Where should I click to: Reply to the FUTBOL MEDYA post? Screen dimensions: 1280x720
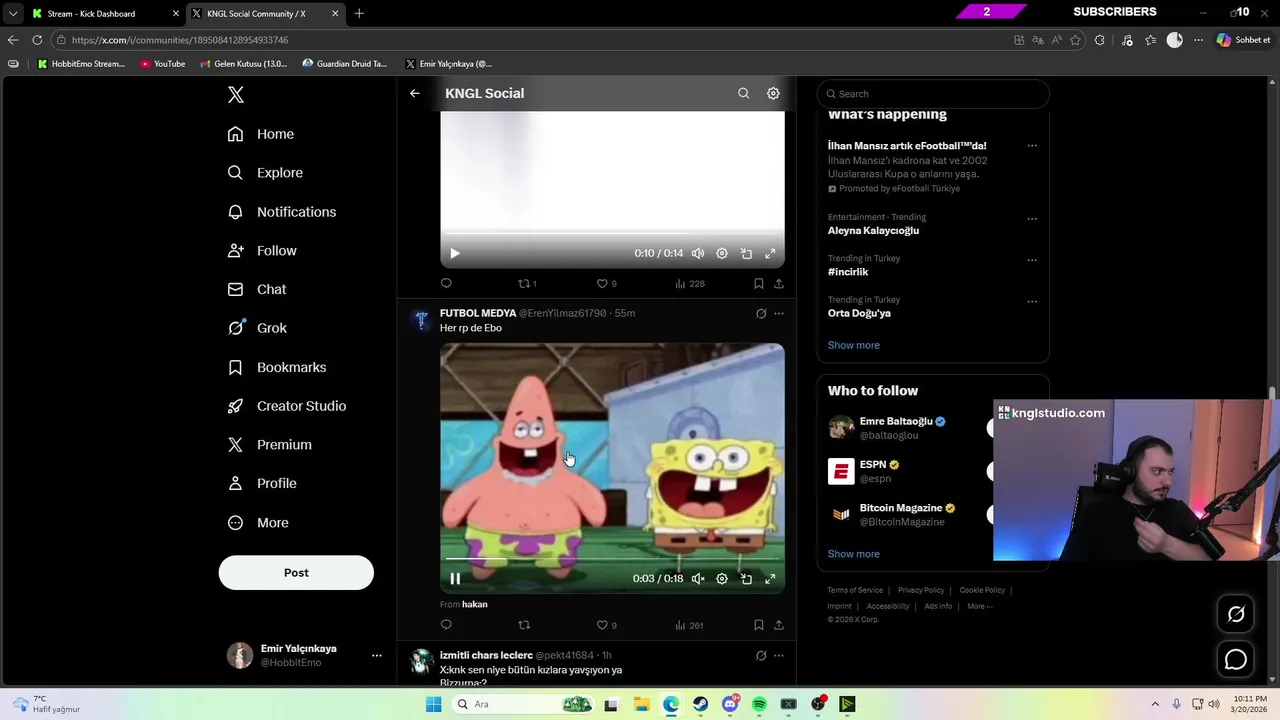[x=446, y=626]
